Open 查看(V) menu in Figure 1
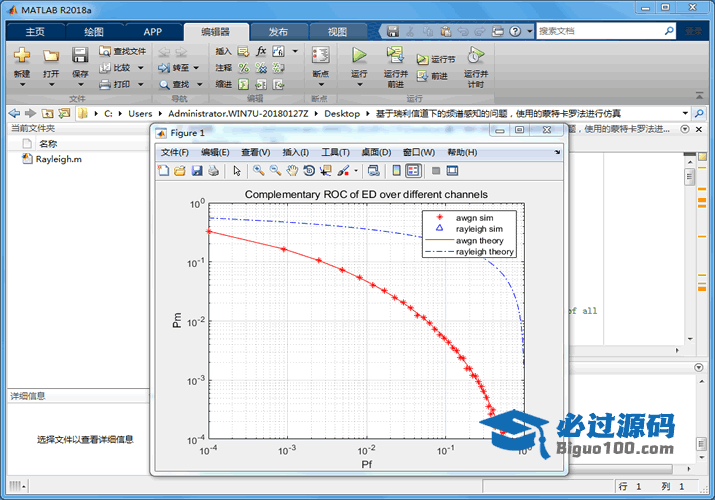The width and height of the screenshot is (715, 500). [255, 152]
